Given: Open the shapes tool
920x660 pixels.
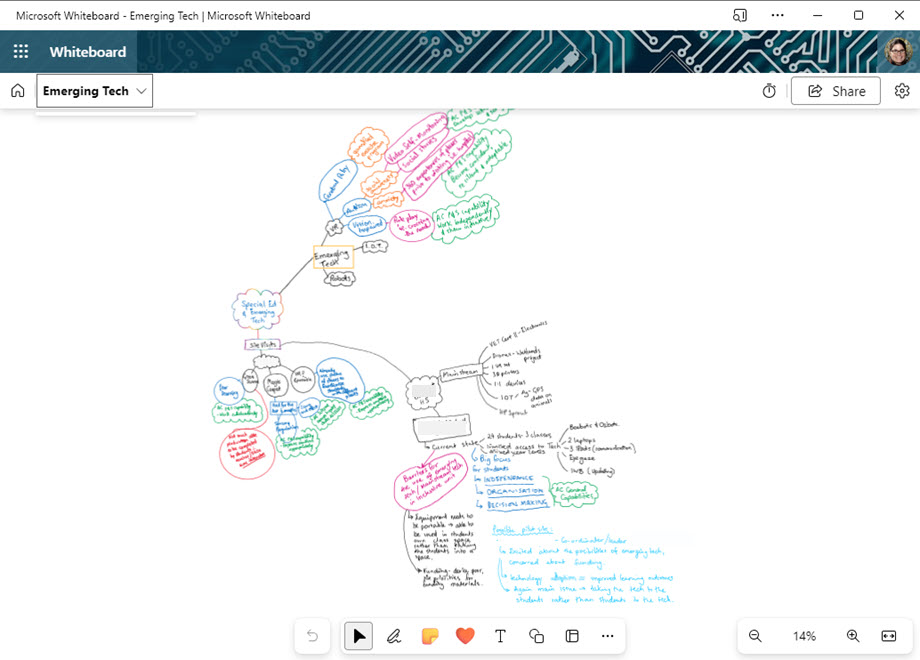Looking at the screenshot, I should (536, 636).
